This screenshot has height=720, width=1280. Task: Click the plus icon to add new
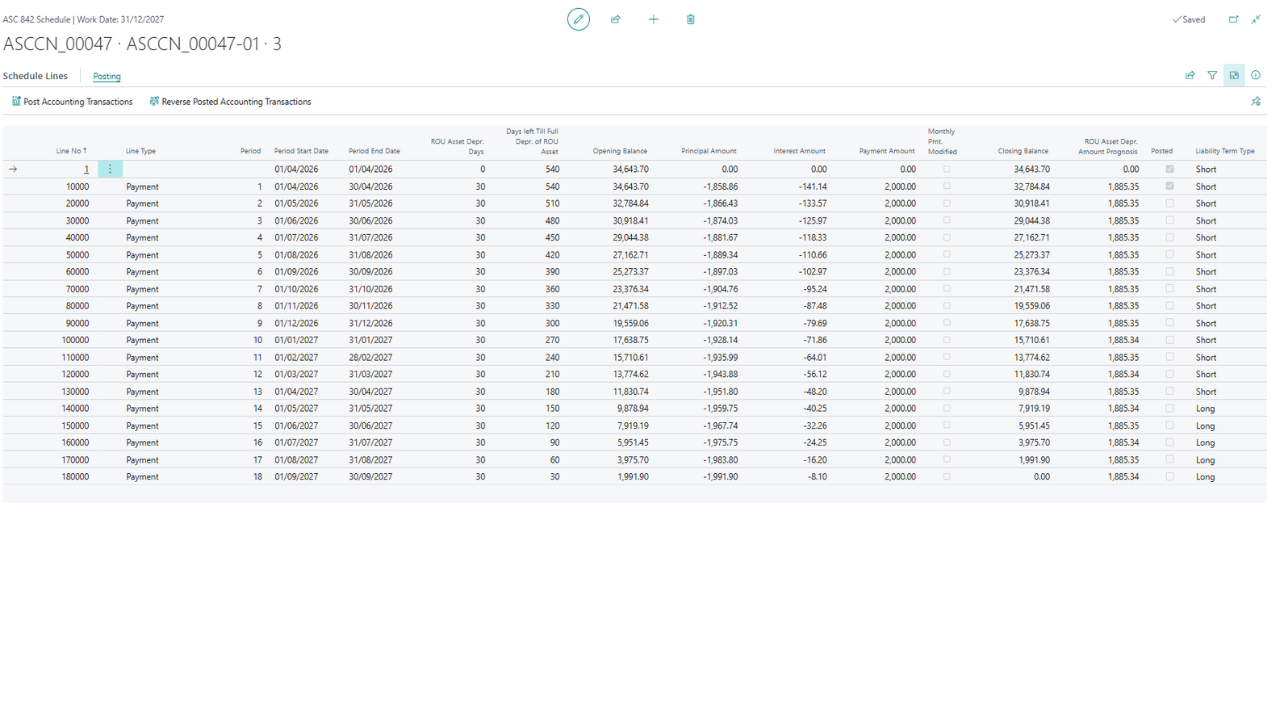tap(653, 19)
